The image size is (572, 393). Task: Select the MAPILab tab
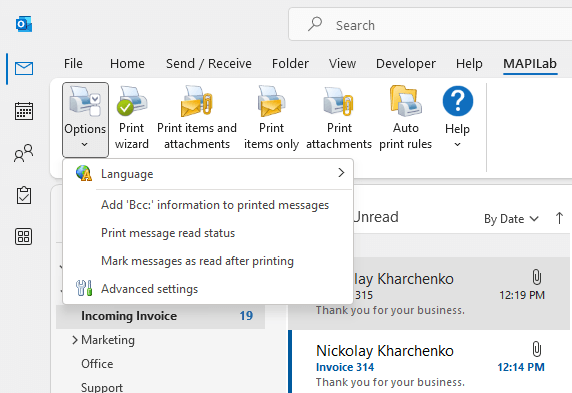pyautogui.click(x=530, y=63)
